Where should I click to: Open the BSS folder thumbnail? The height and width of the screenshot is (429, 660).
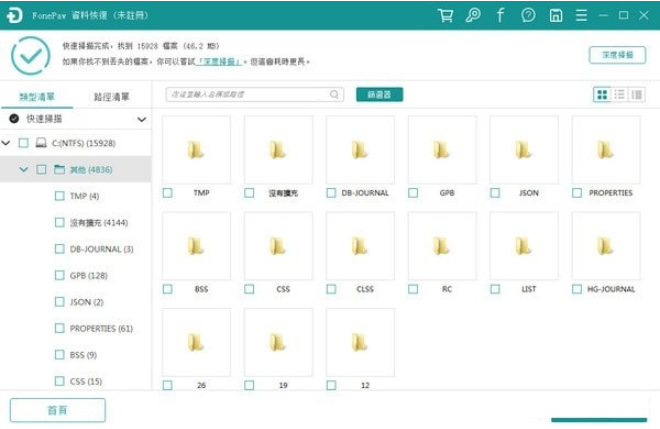coord(196,246)
